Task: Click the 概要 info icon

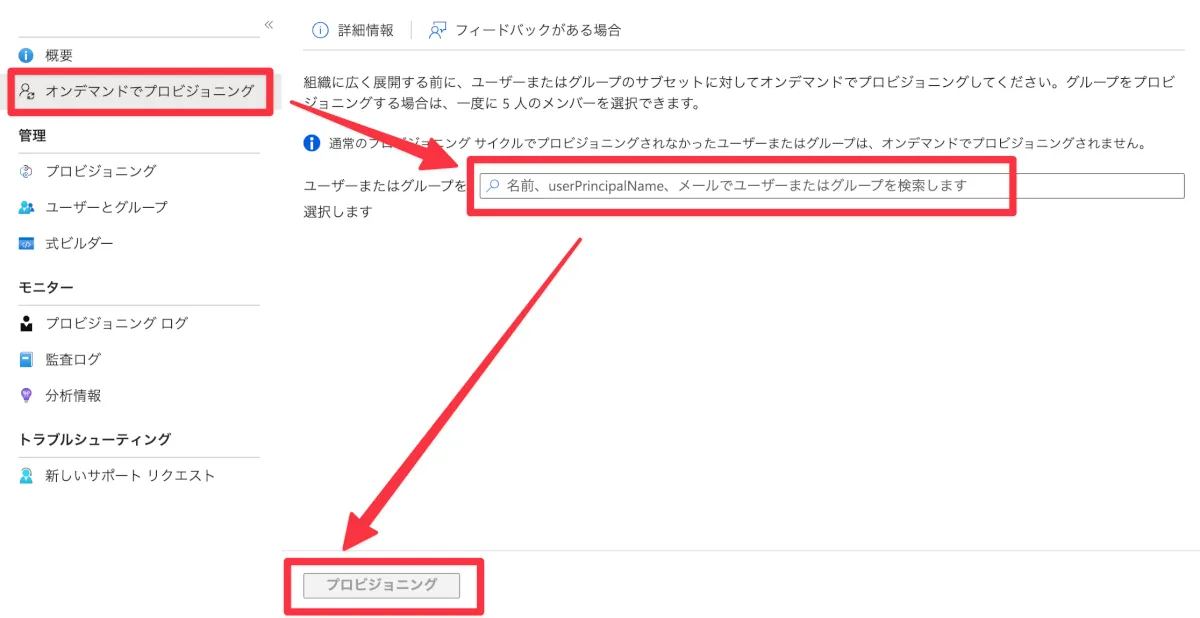Action: (x=27, y=56)
